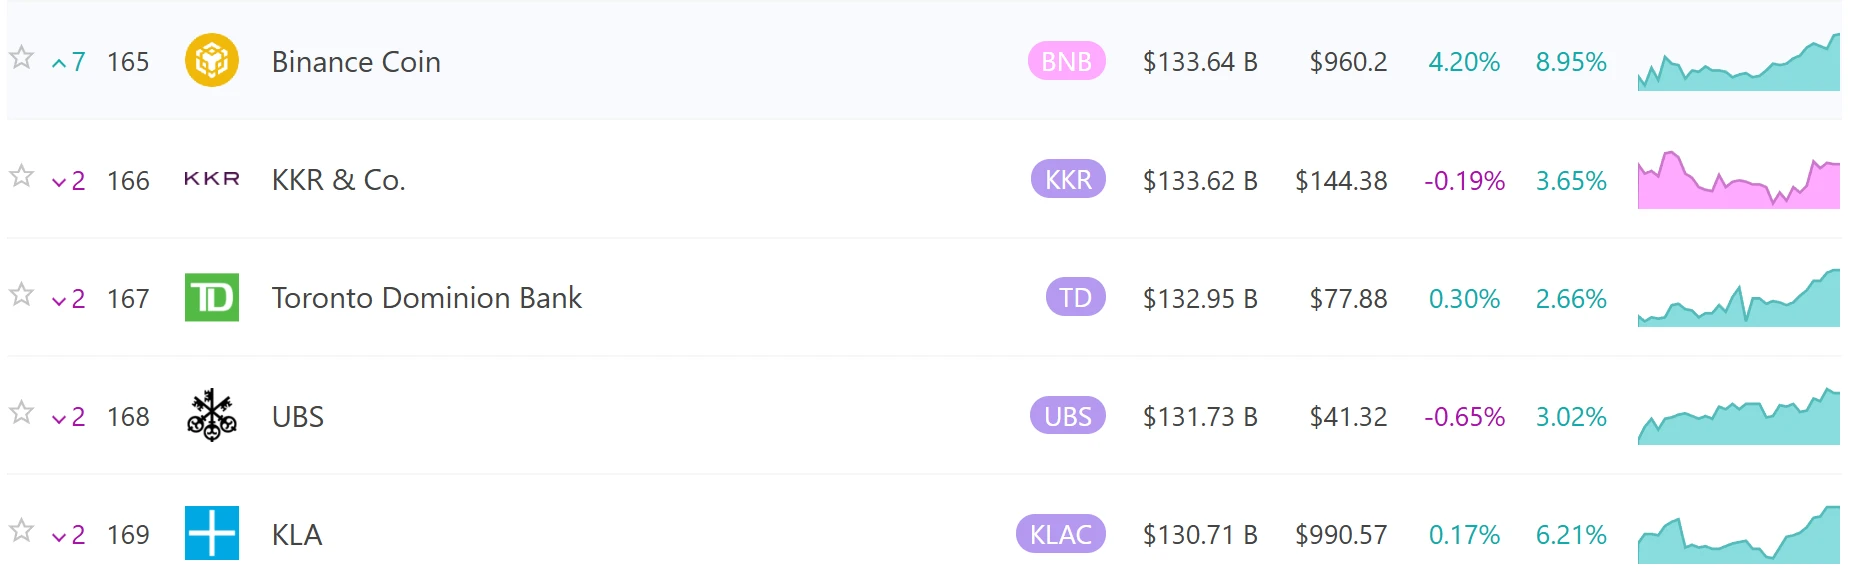Image resolution: width=1867 pixels, height=588 pixels.
Task: Click the Binance Coin logo icon
Action: [211, 61]
